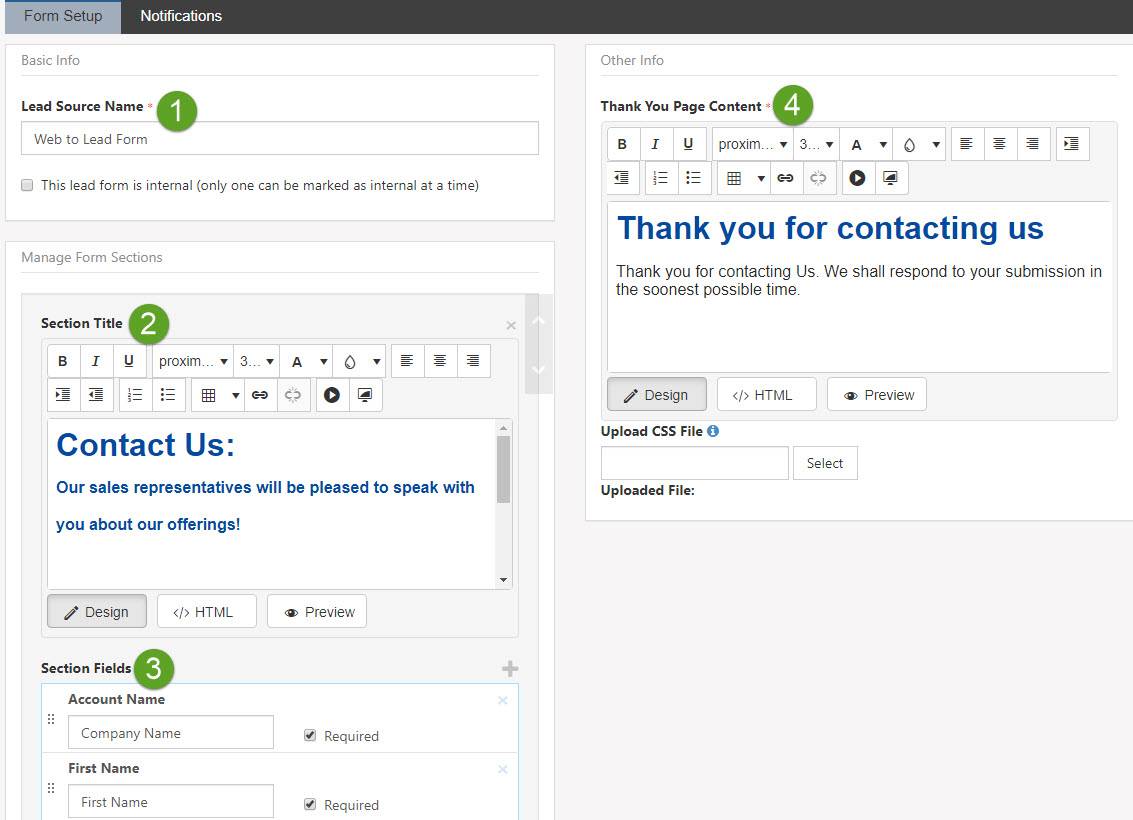Insert hyperlink in Thank You Page editor
The image size is (1133, 820).
click(x=785, y=178)
